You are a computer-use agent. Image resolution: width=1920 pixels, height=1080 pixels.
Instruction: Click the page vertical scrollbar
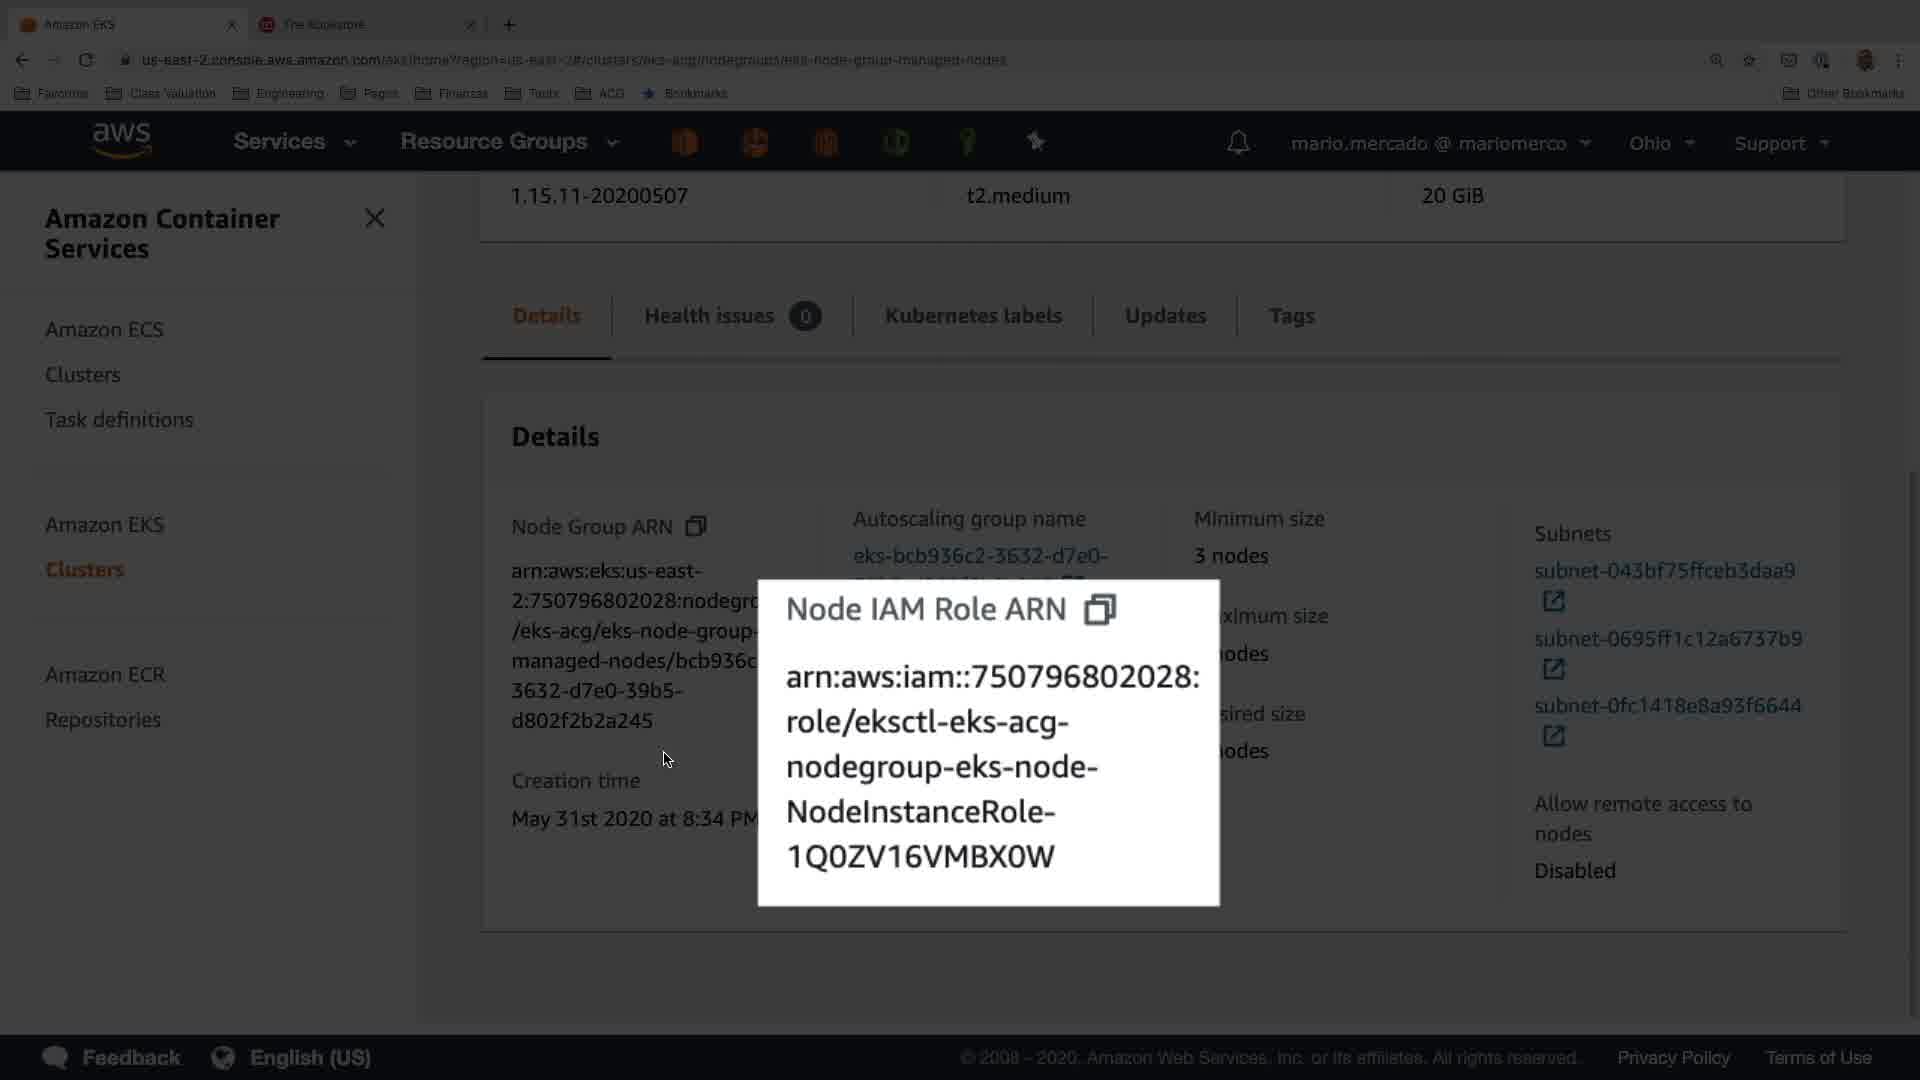(1911, 740)
